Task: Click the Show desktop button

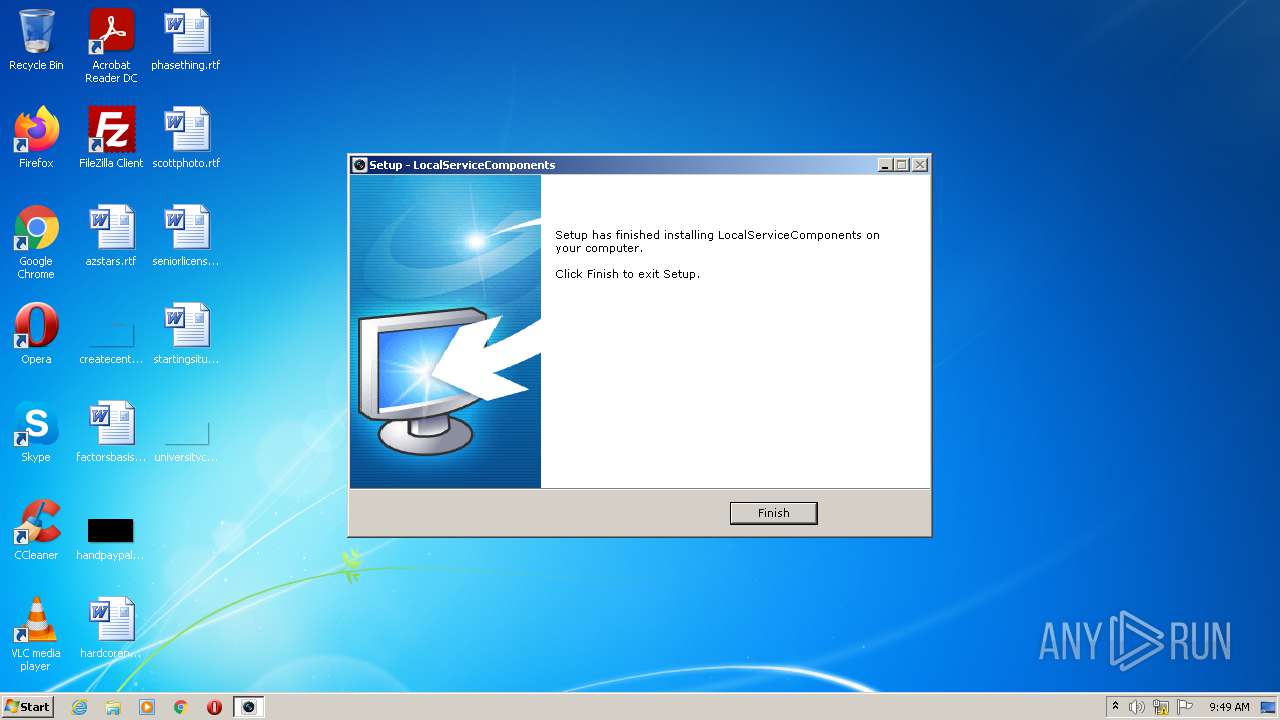Action: 1269,707
